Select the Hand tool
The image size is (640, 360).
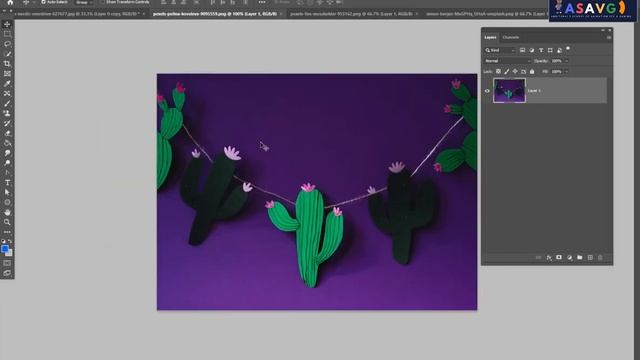(x=7, y=212)
